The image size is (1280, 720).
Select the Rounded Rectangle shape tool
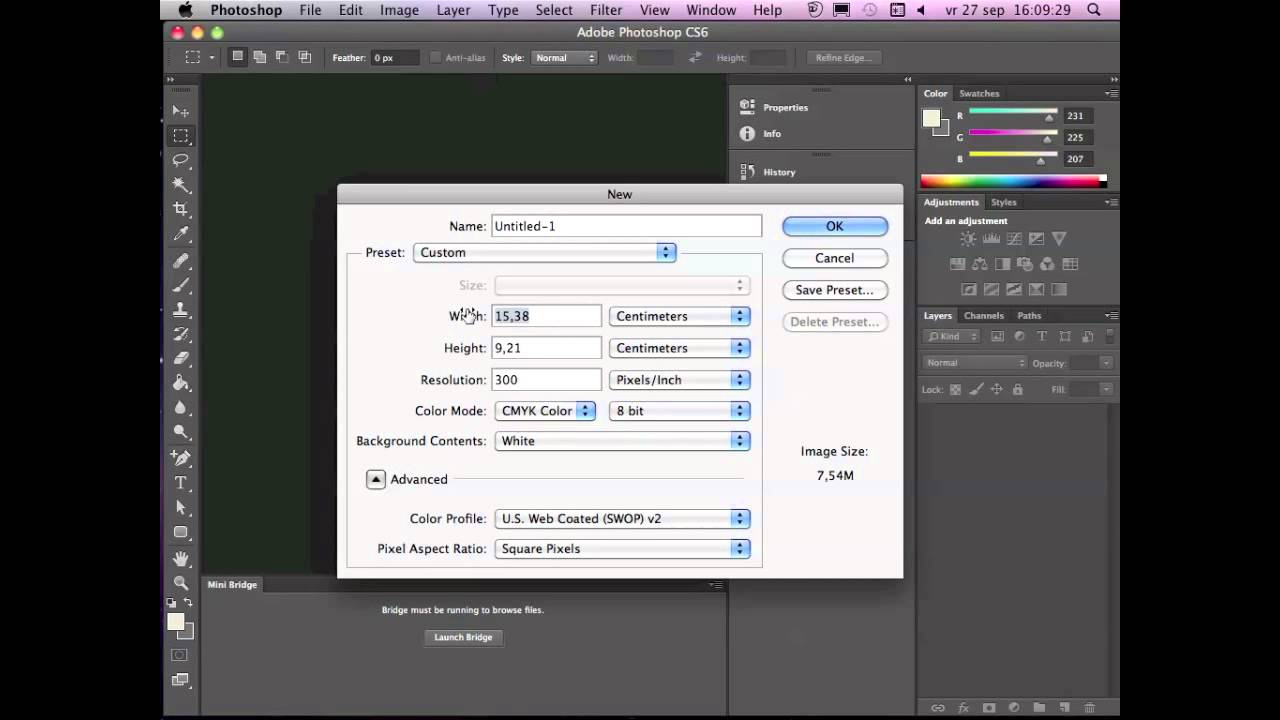181,532
